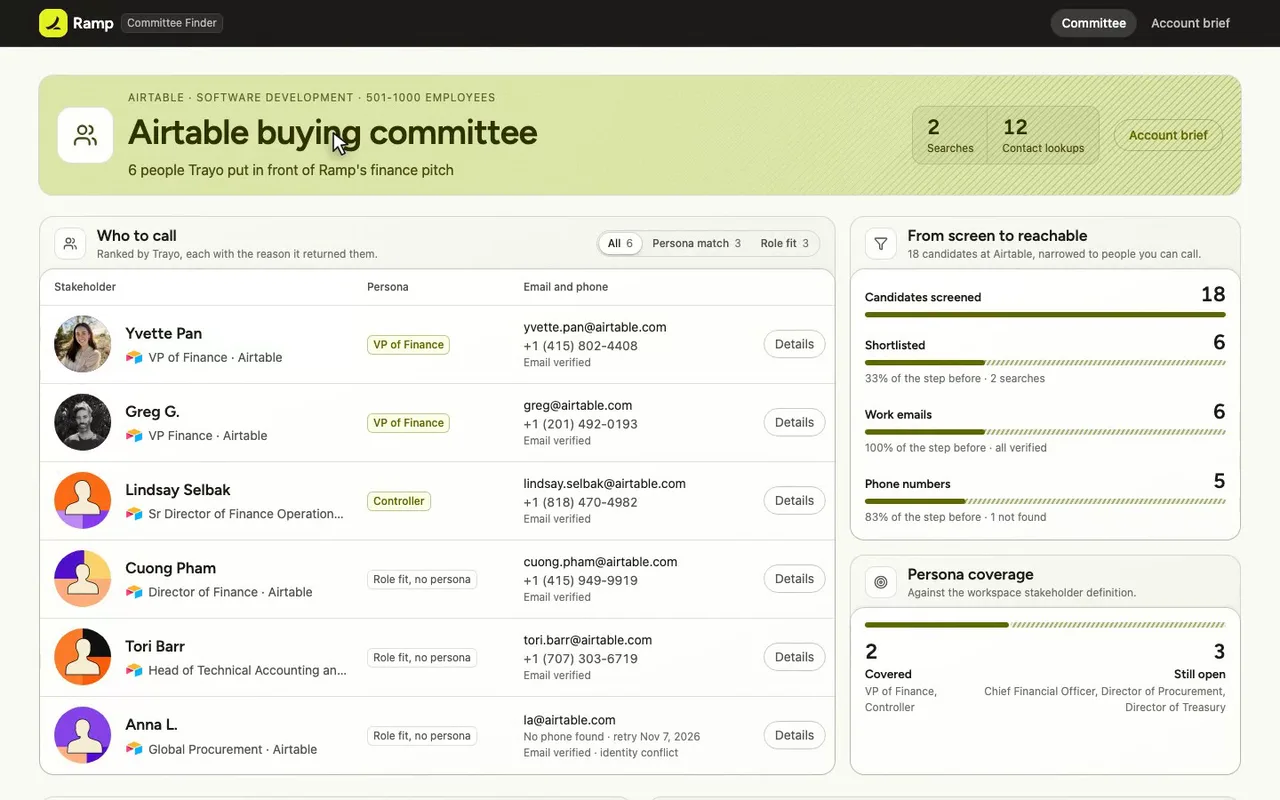
Task: Click the Stakeholder column header
Action: tap(85, 287)
